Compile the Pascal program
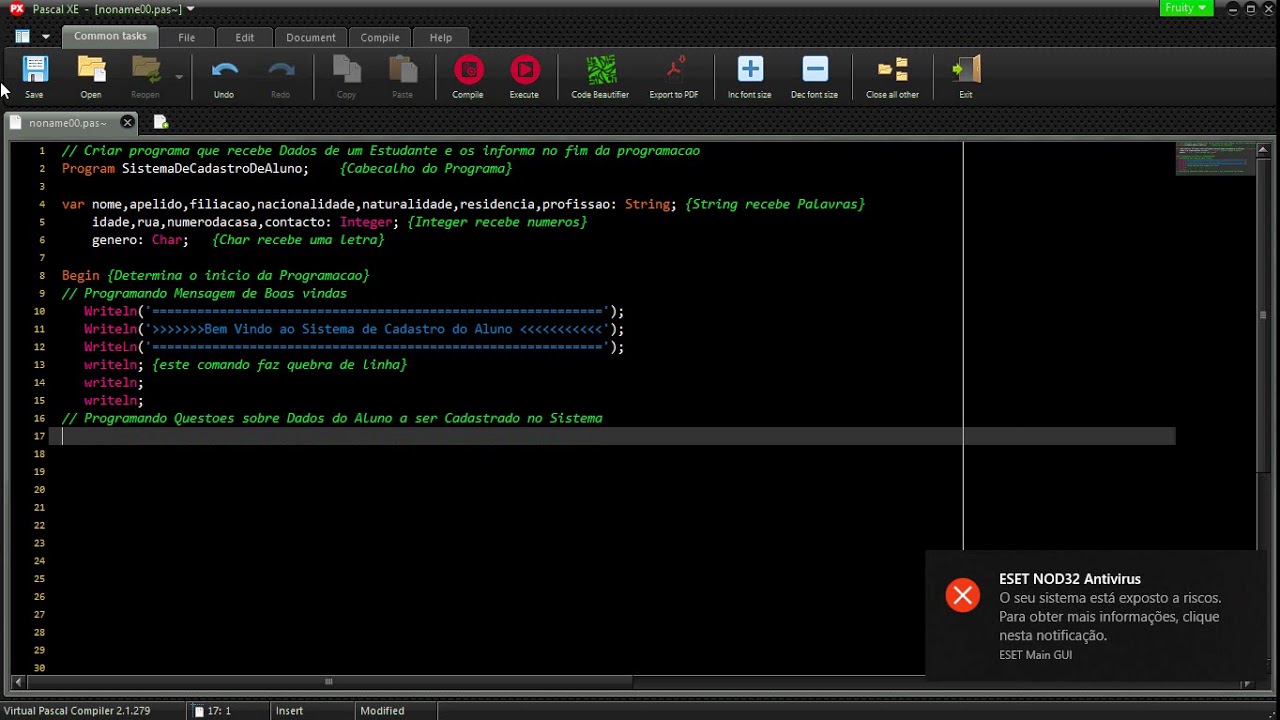1280x720 pixels. tap(468, 77)
